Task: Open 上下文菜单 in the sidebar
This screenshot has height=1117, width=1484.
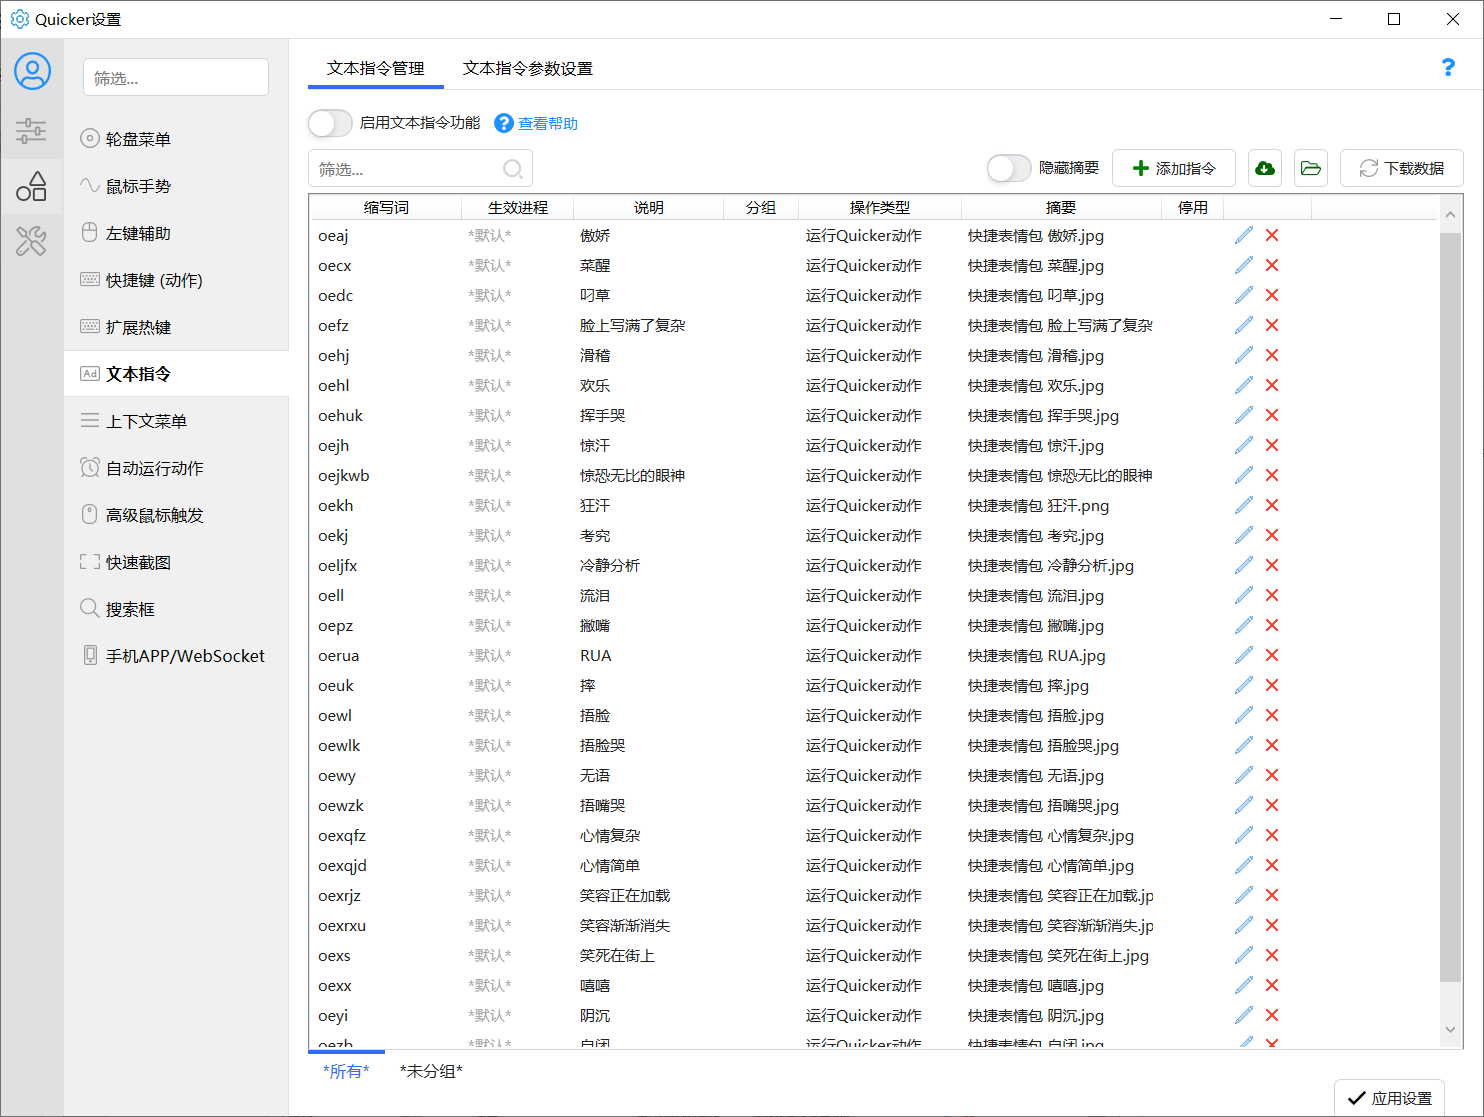Action: [176, 421]
